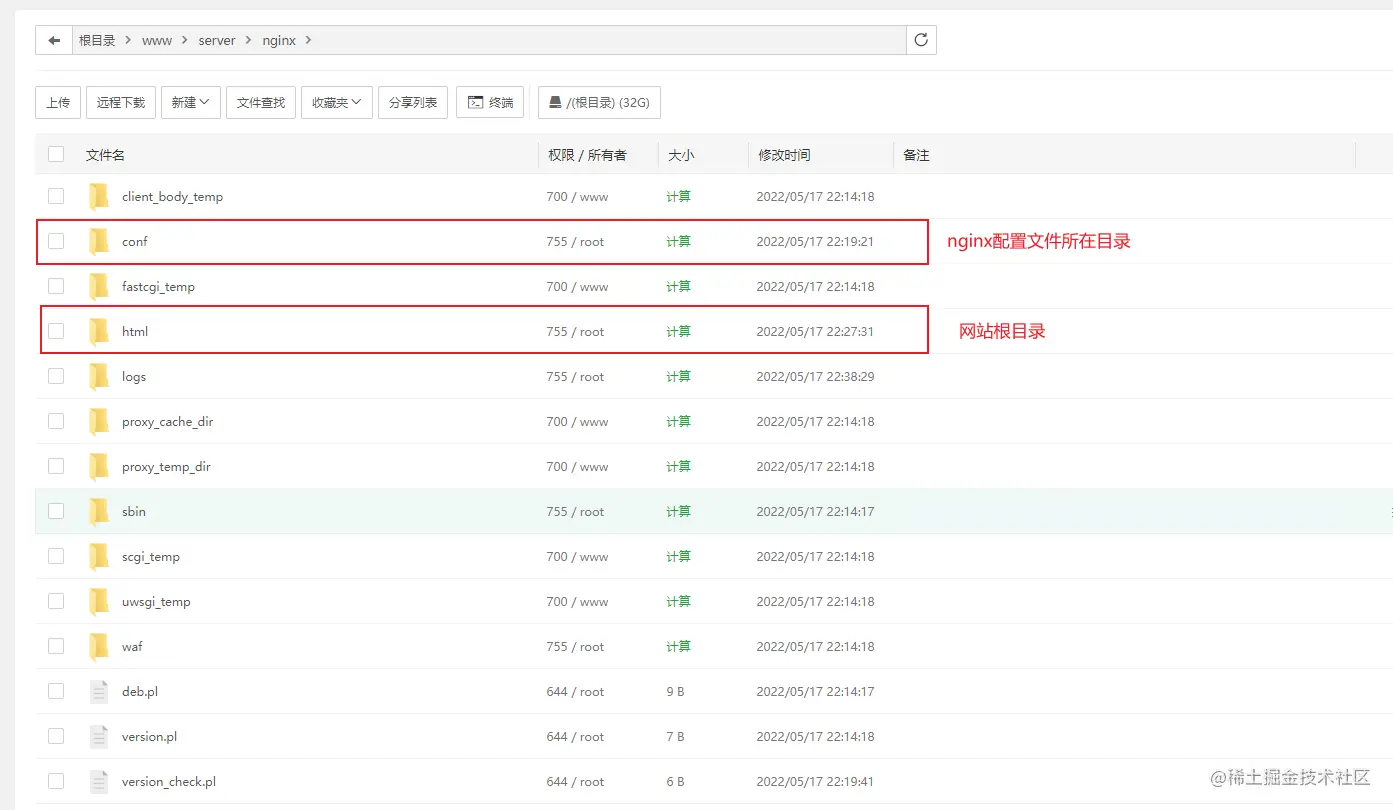Click deb.pl file icon
Screen dimensions: 1393x810
(98, 691)
